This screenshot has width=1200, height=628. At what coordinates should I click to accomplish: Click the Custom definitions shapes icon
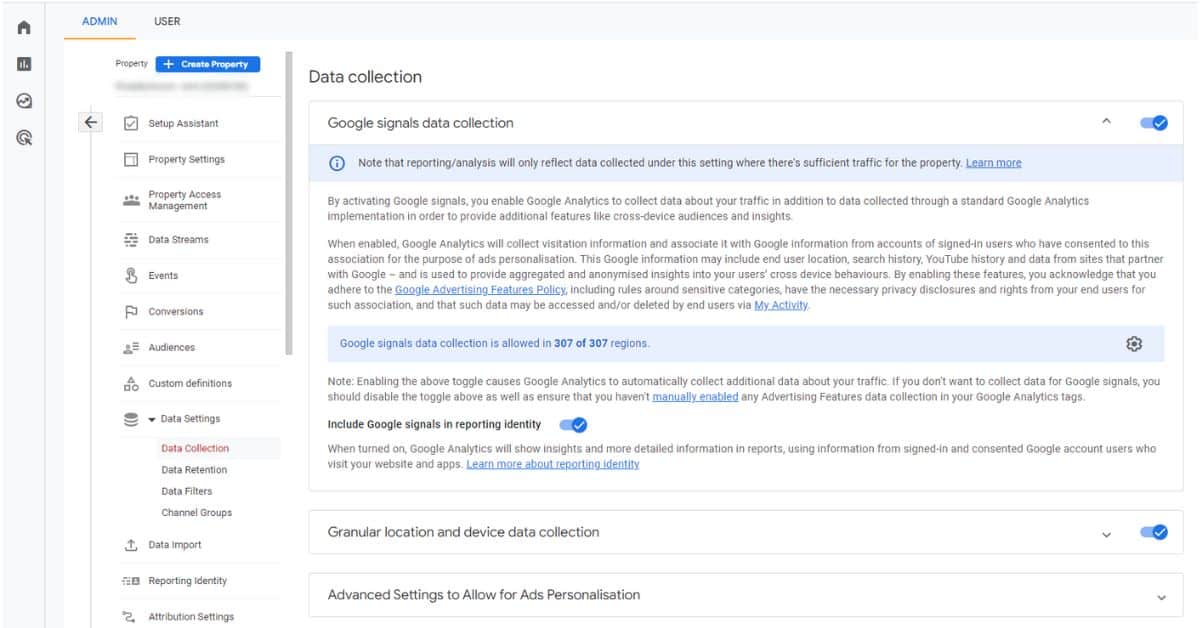click(x=130, y=383)
